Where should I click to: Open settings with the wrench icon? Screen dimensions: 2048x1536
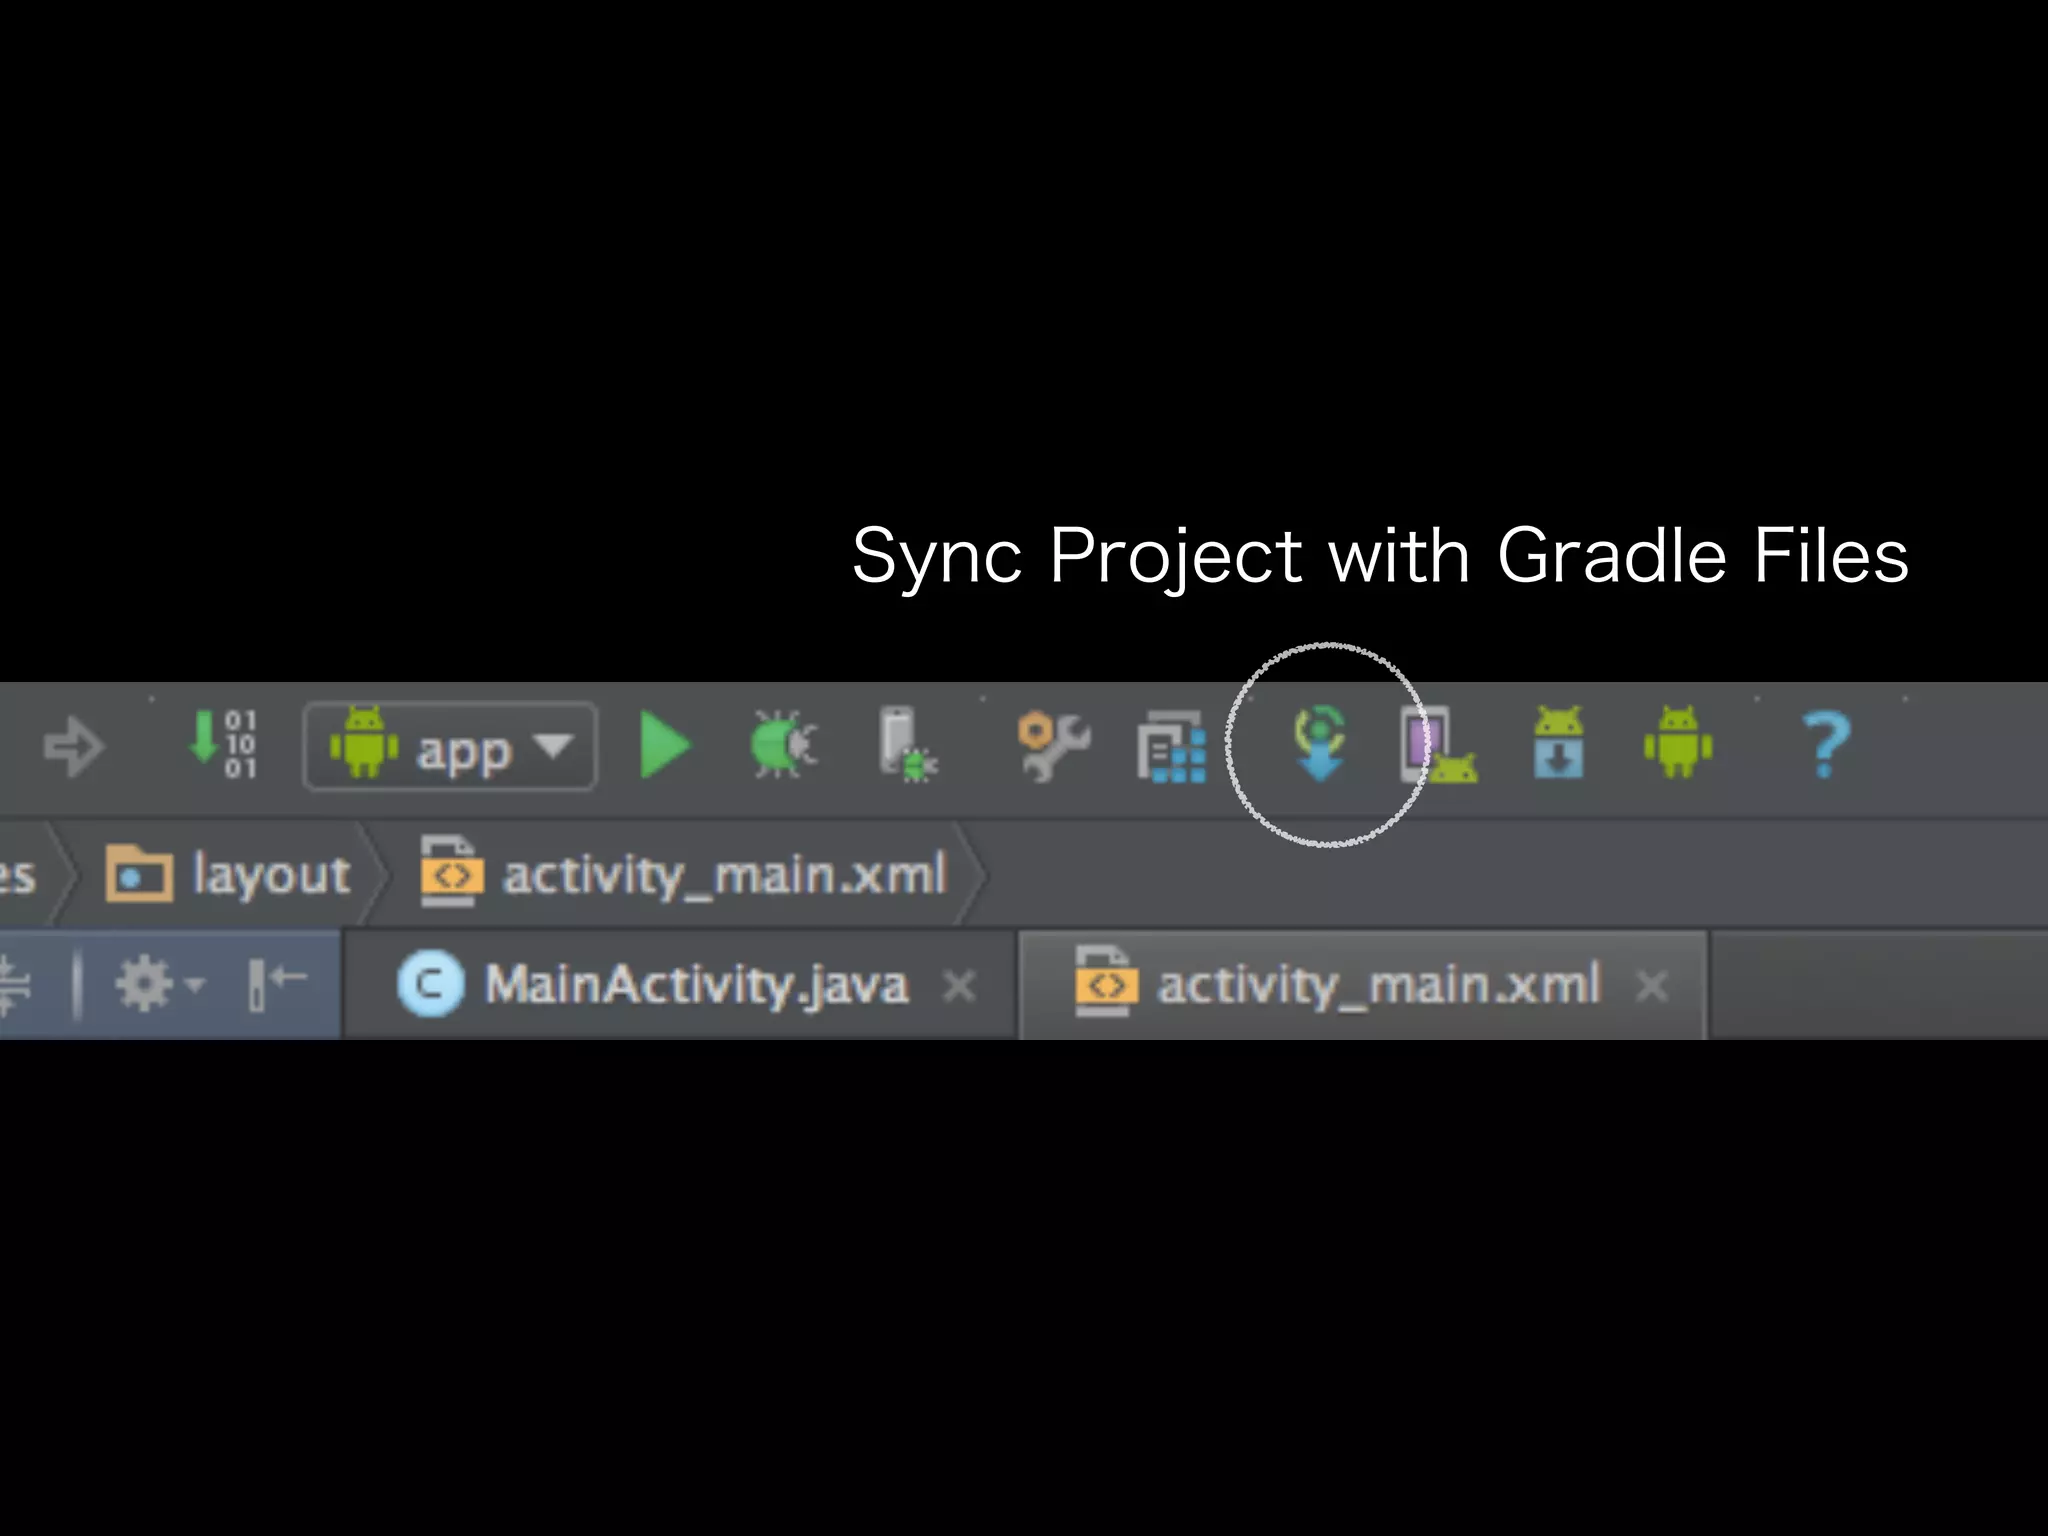1052,746
